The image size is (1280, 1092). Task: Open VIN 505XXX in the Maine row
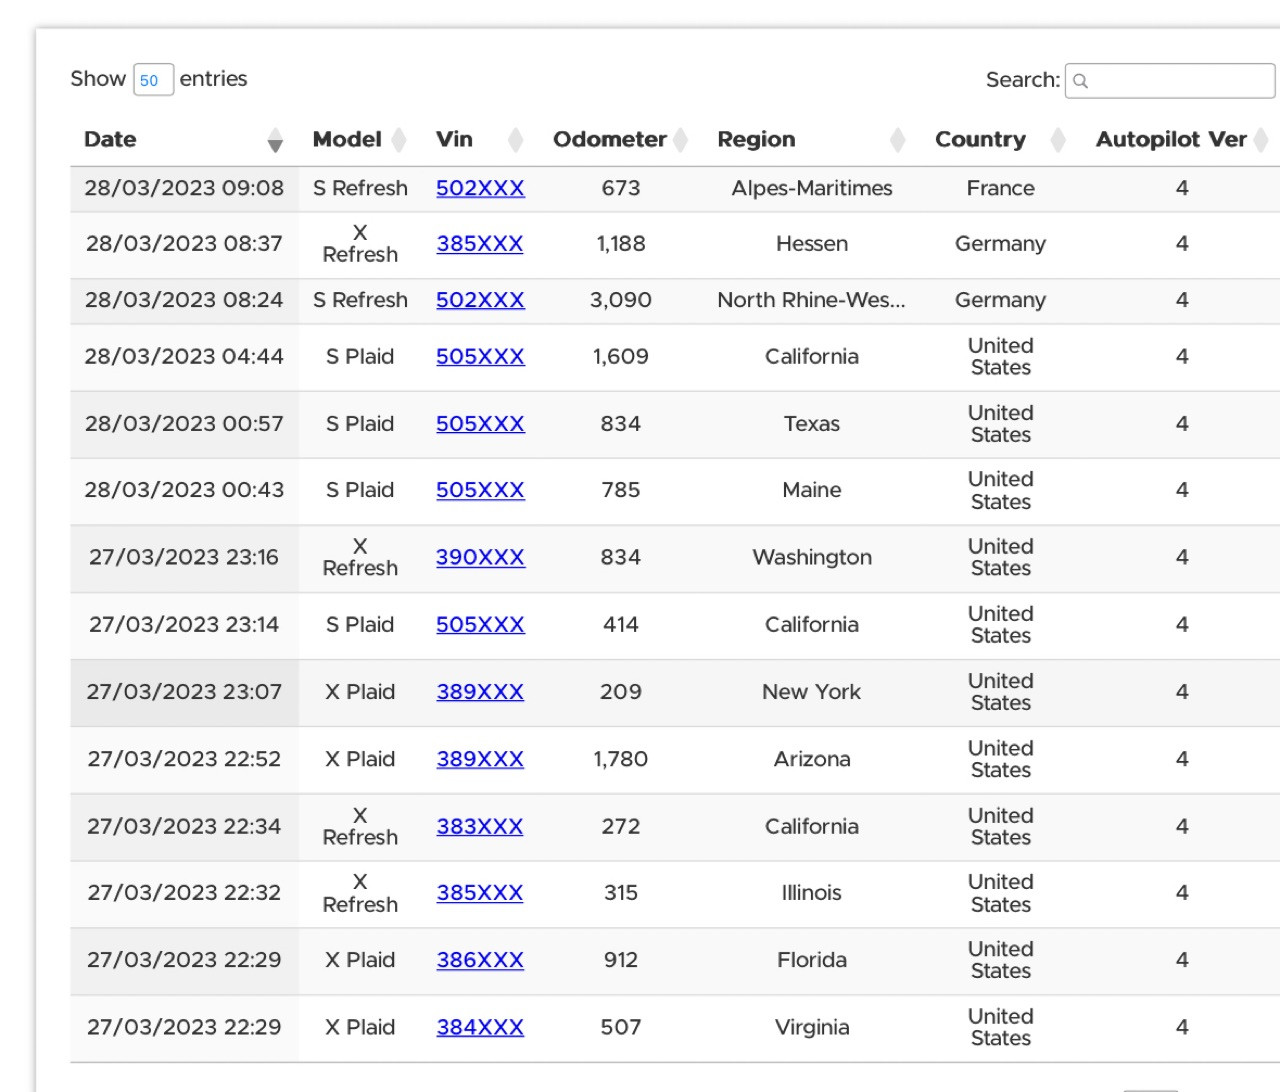pos(480,490)
